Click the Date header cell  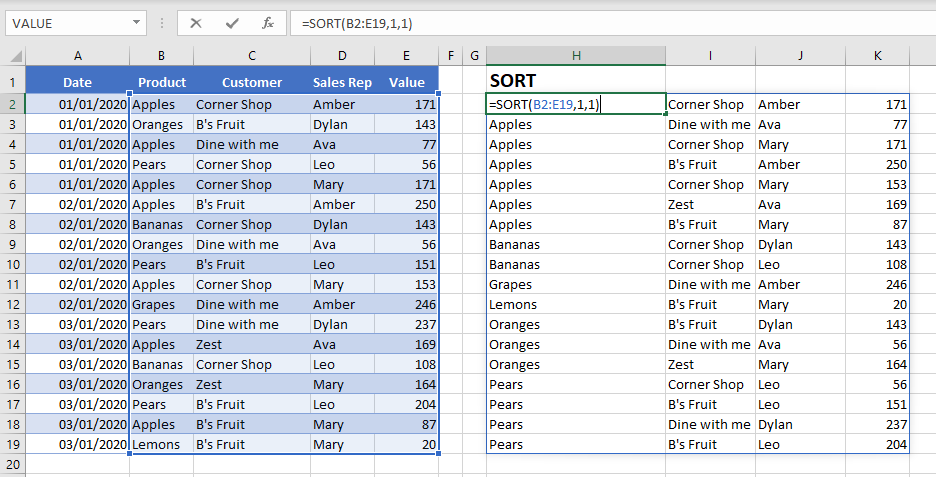[78, 82]
